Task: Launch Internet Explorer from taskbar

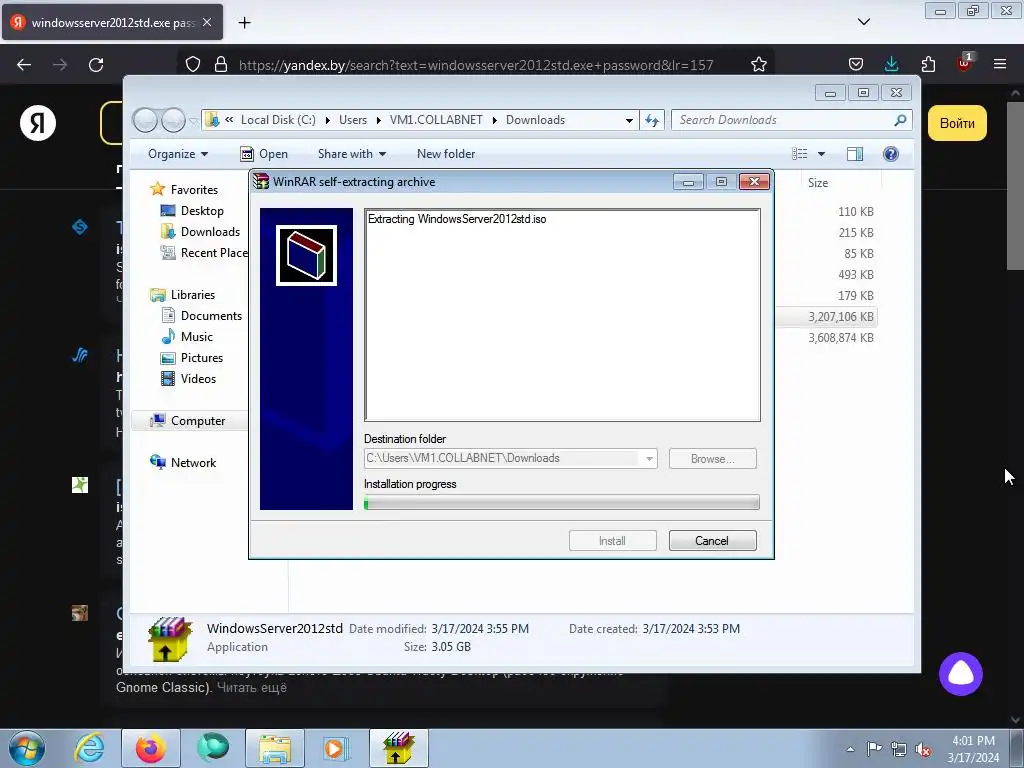Action: pyautogui.click(x=89, y=748)
